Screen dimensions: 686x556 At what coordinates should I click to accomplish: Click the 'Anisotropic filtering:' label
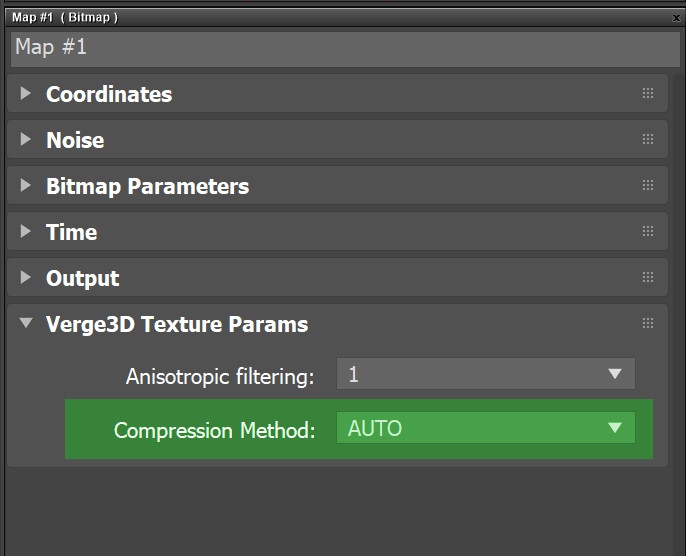(220, 376)
